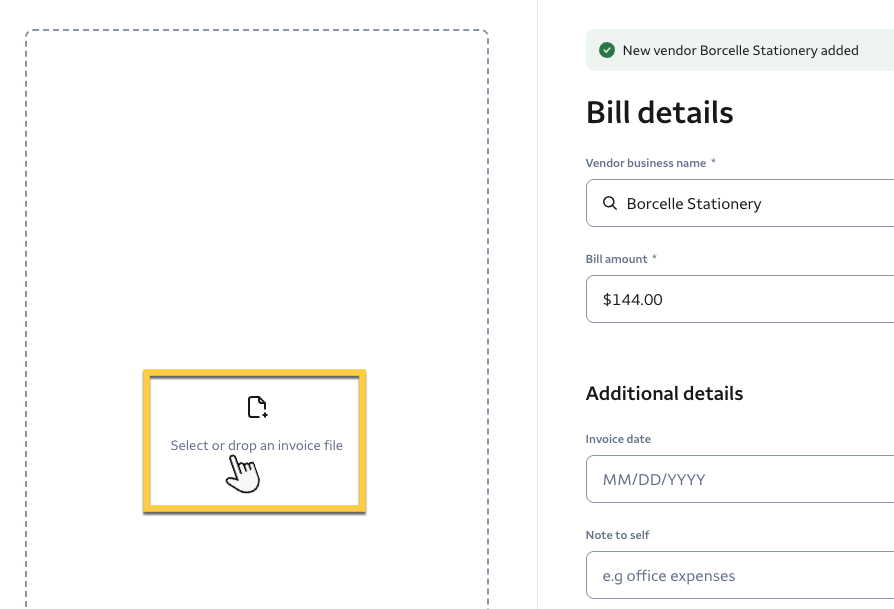Viewport: 894px width, 609px height.
Task: Select the "Borcelle Stationery" text in vendor field
Action: (x=694, y=204)
